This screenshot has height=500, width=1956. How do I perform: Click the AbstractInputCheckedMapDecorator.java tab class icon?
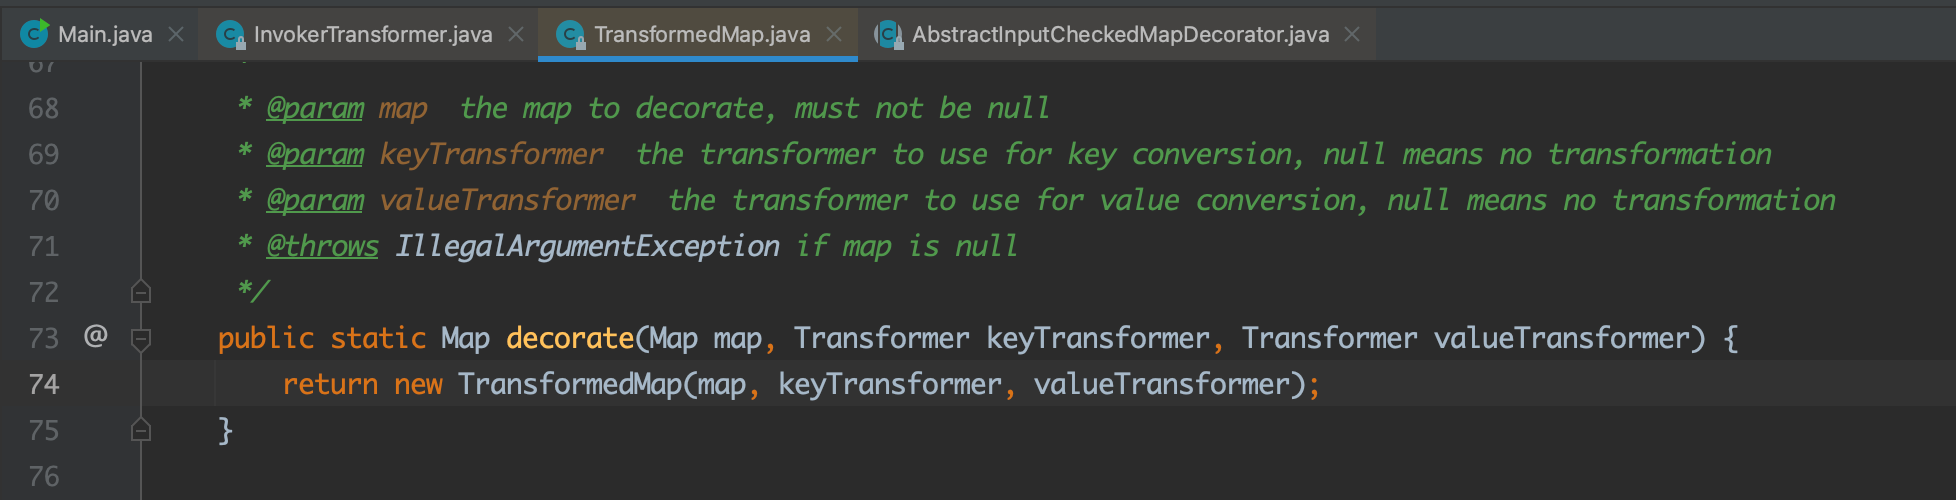click(x=888, y=35)
